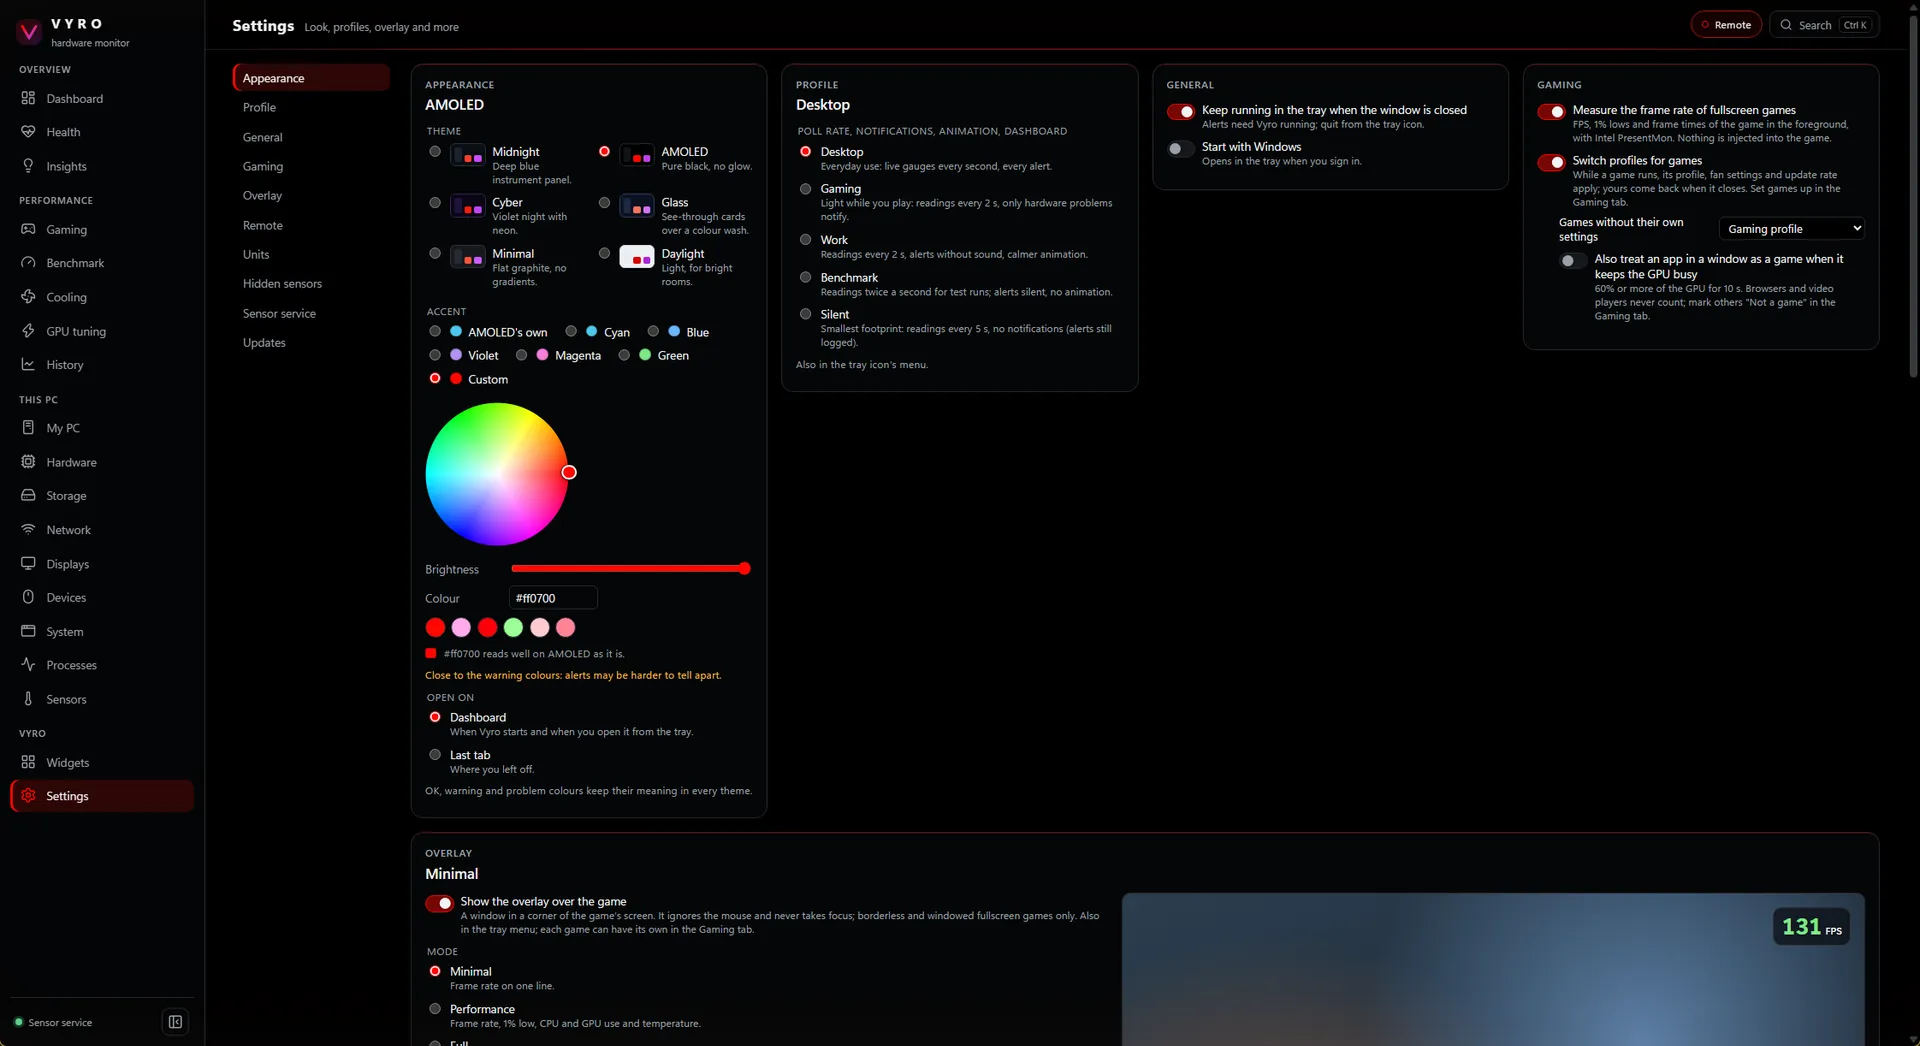
Task: Switch to the Profile settings tab
Action: click(x=311, y=107)
